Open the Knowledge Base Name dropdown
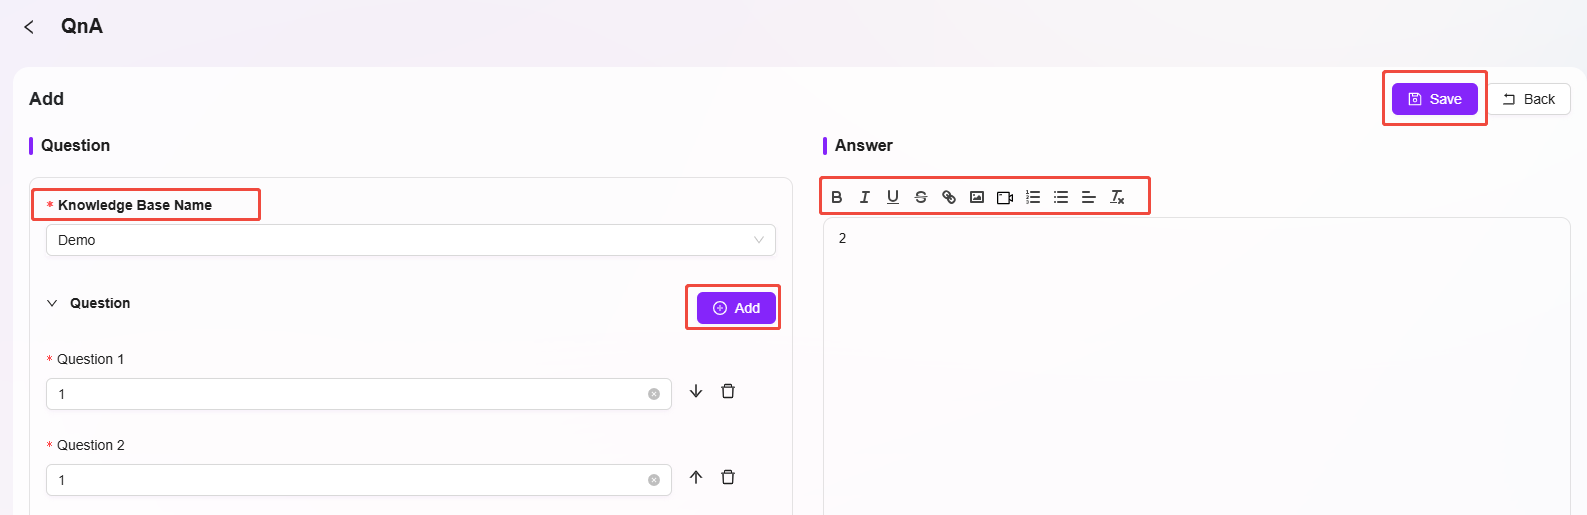 point(410,240)
